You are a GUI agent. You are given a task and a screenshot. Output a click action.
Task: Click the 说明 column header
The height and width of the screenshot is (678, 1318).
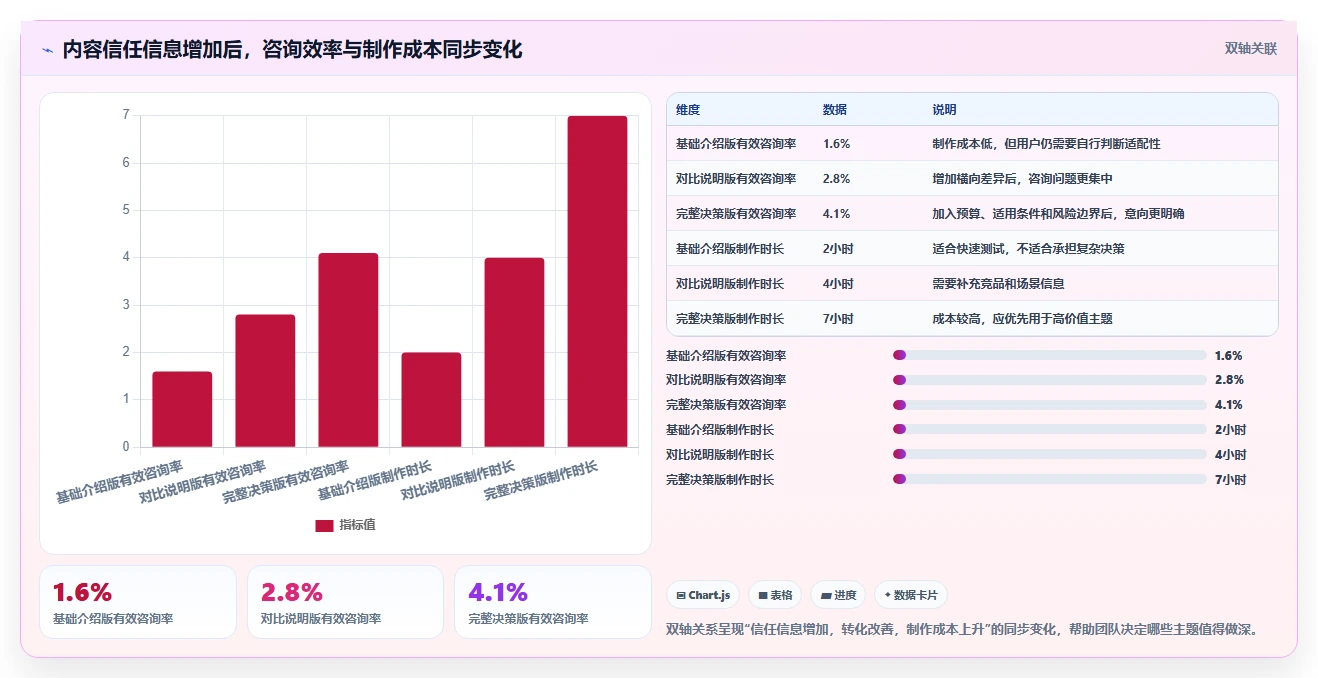(x=944, y=110)
